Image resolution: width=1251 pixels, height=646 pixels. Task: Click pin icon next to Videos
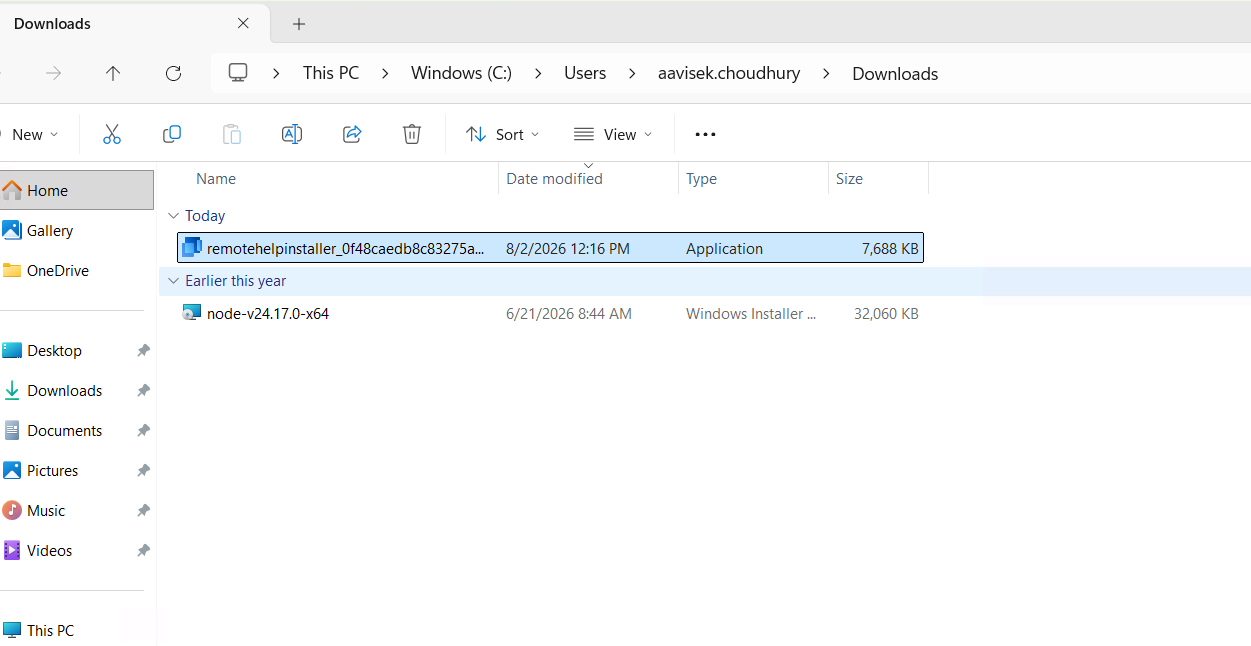pos(143,550)
